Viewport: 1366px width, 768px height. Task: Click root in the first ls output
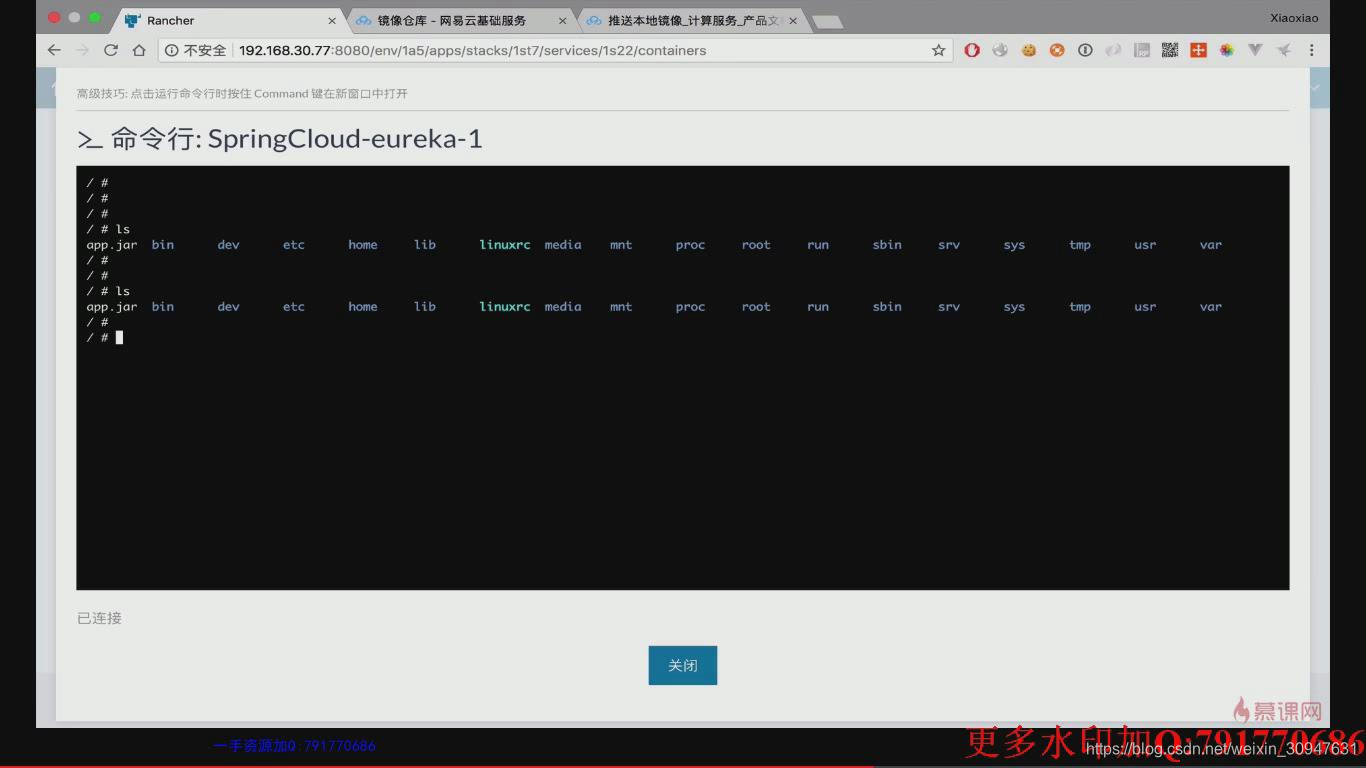click(x=756, y=244)
